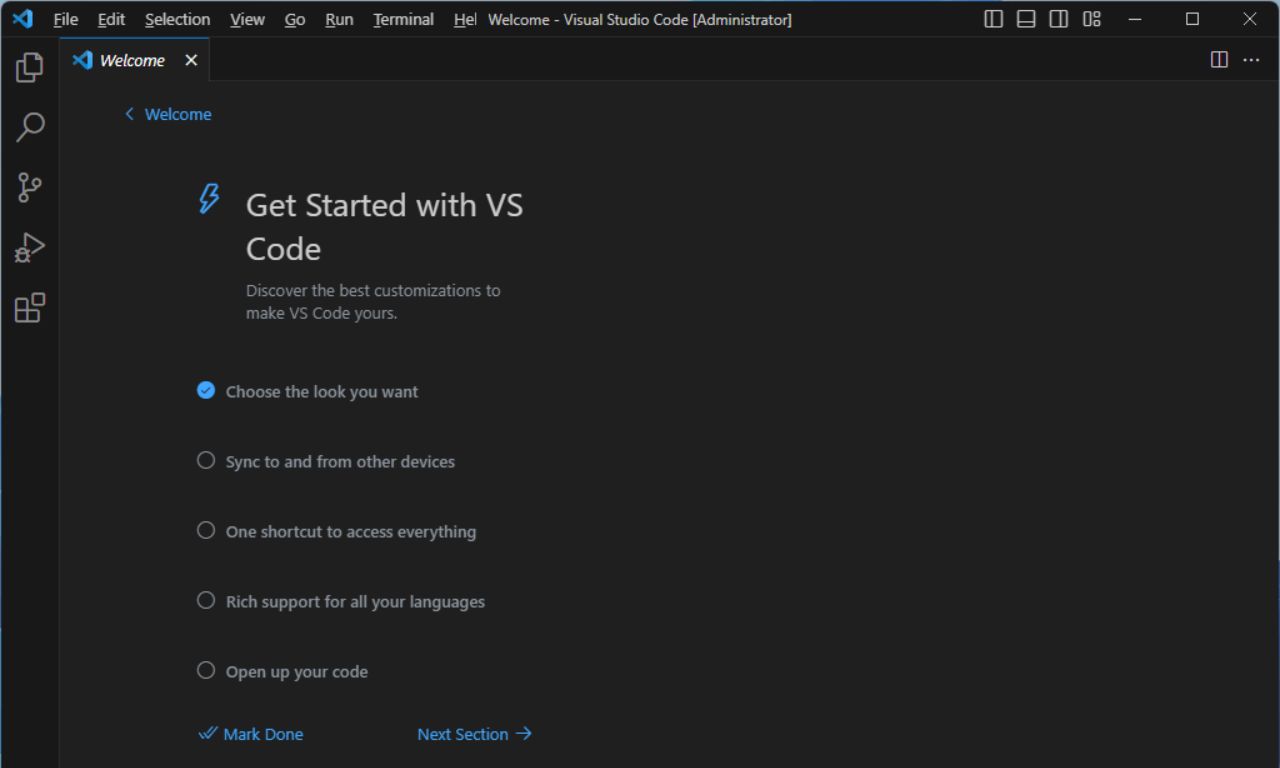Image resolution: width=1280 pixels, height=768 pixels.
Task: Click Mark Done link
Action: click(x=251, y=734)
